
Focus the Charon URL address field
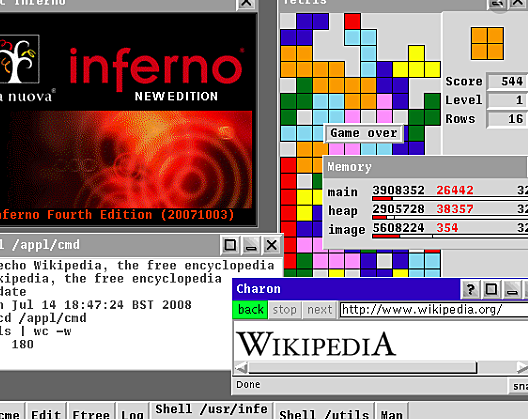434,310
